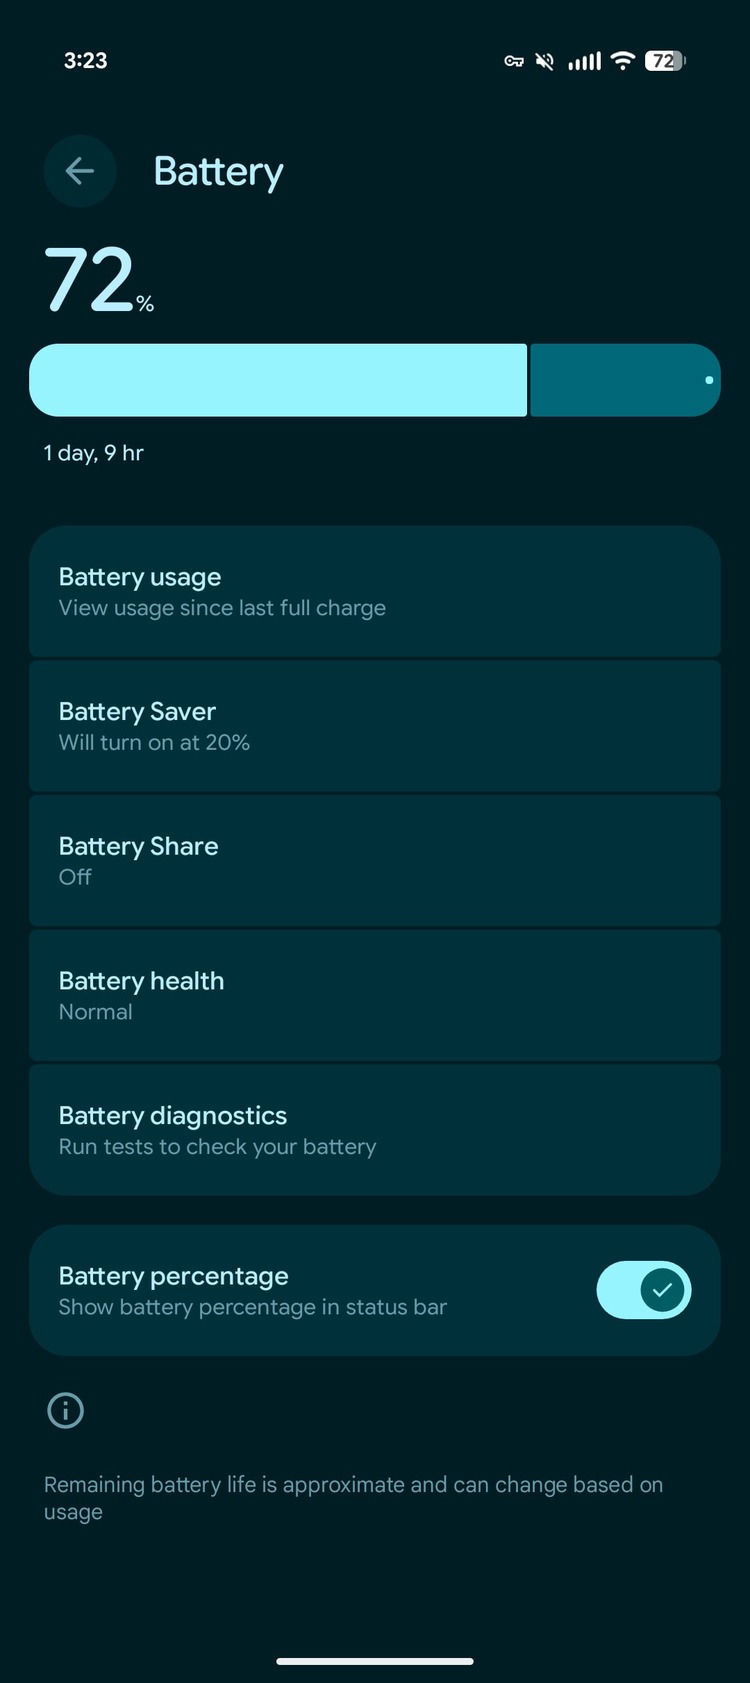Image resolution: width=750 pixels, height=1683 pixels.
Task: Tap the Wi-Fi status icon
Action: tap(622, 61)
